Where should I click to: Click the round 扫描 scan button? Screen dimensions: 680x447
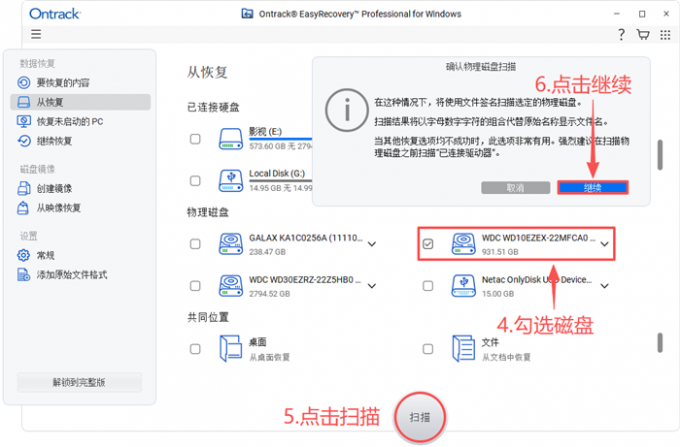[x=420, y=417]
